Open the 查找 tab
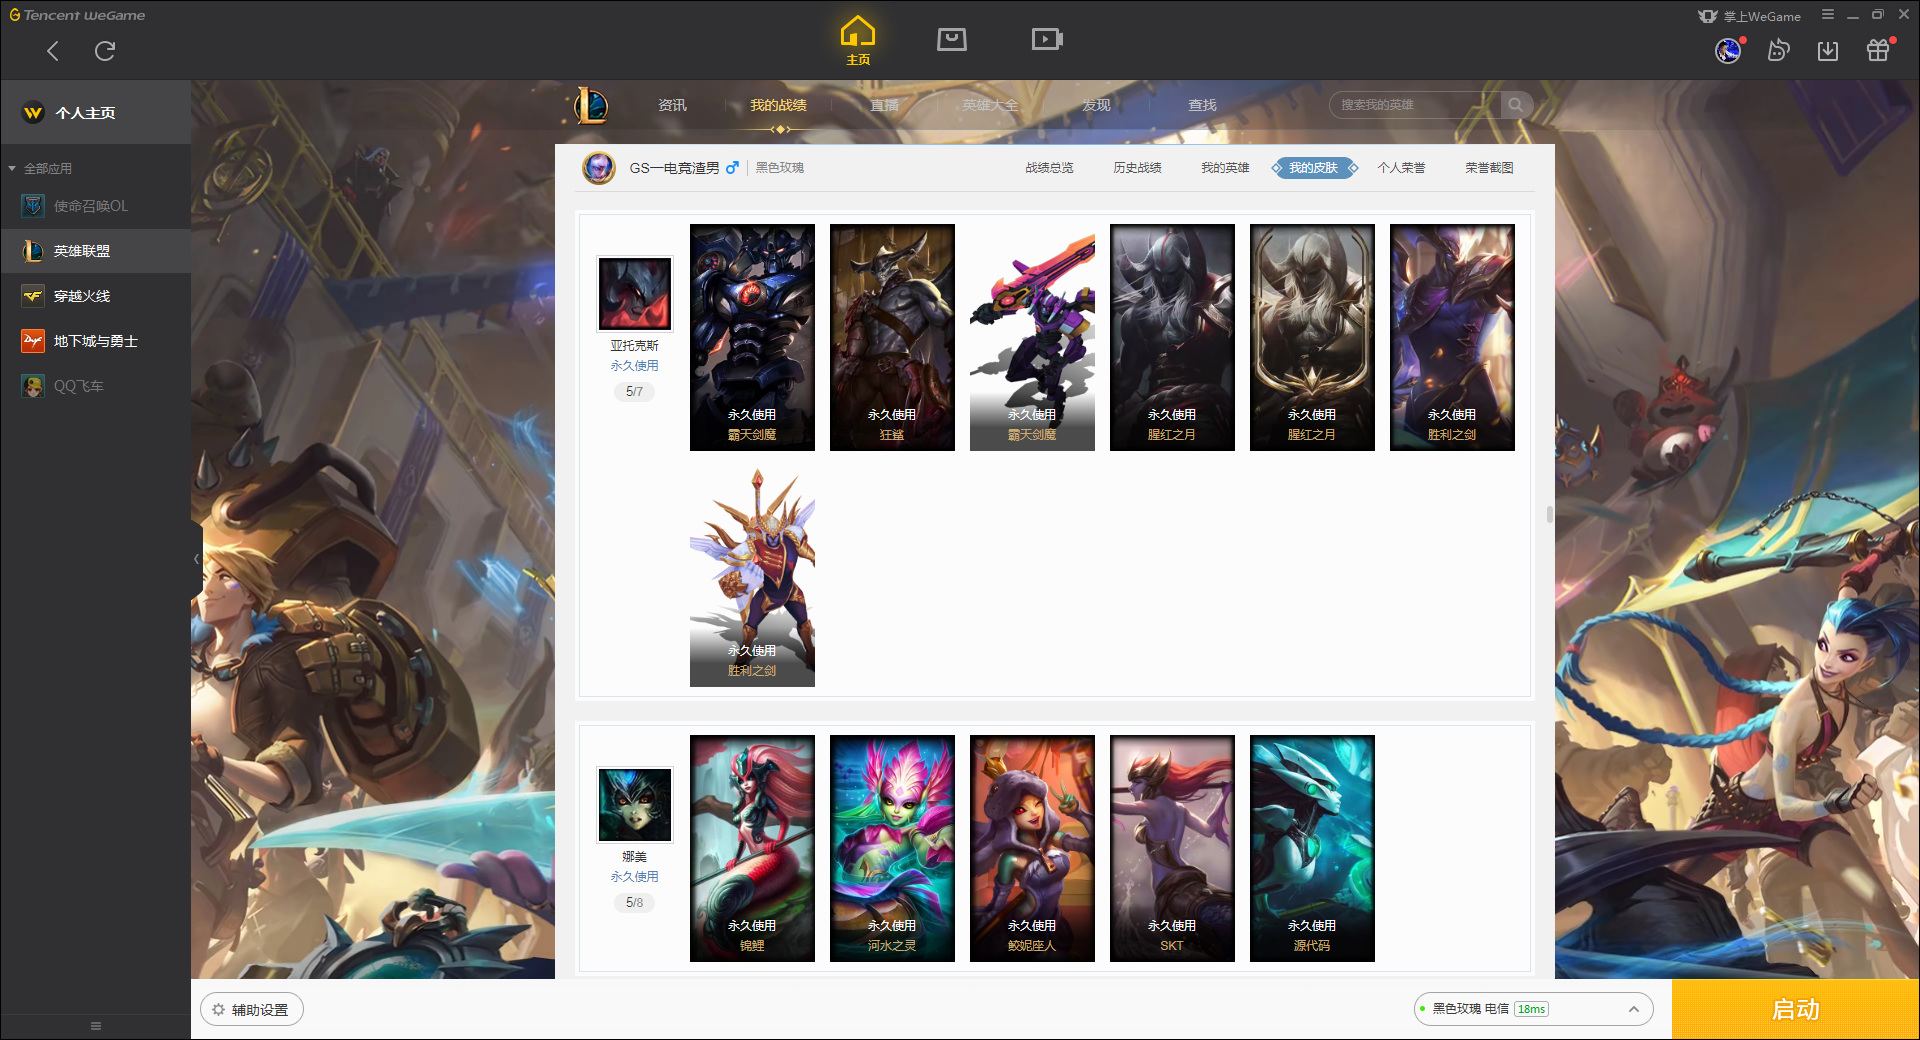 1202,105
